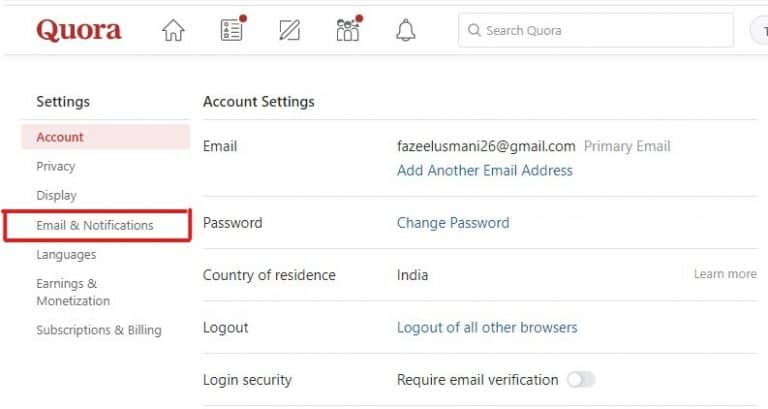Toggle Require email verification switch
Image resolution: width=768 pixels, height=409 pixels.
pyautogui.click(x=580, y=380)
